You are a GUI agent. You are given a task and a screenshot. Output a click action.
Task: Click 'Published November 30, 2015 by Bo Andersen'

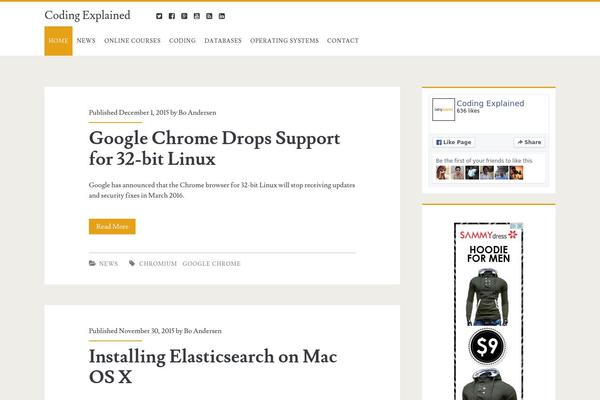pyautogui.click(x=155, y=331)
